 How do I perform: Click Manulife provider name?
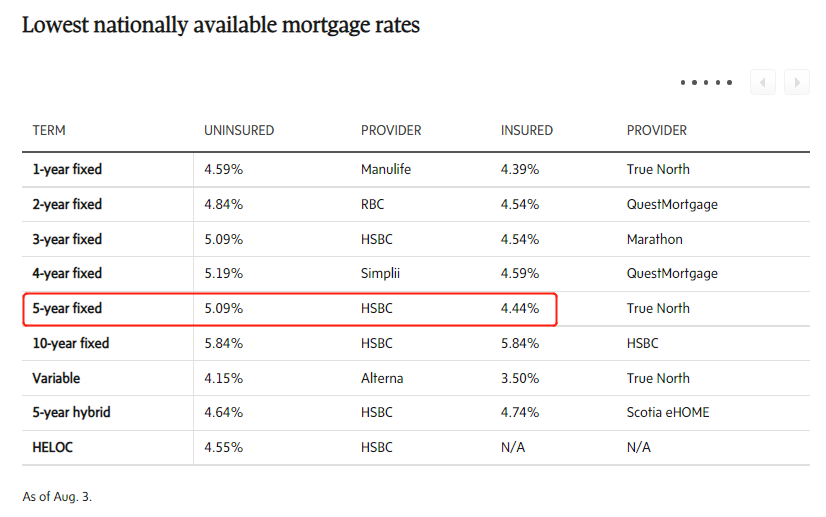[386, 169]
